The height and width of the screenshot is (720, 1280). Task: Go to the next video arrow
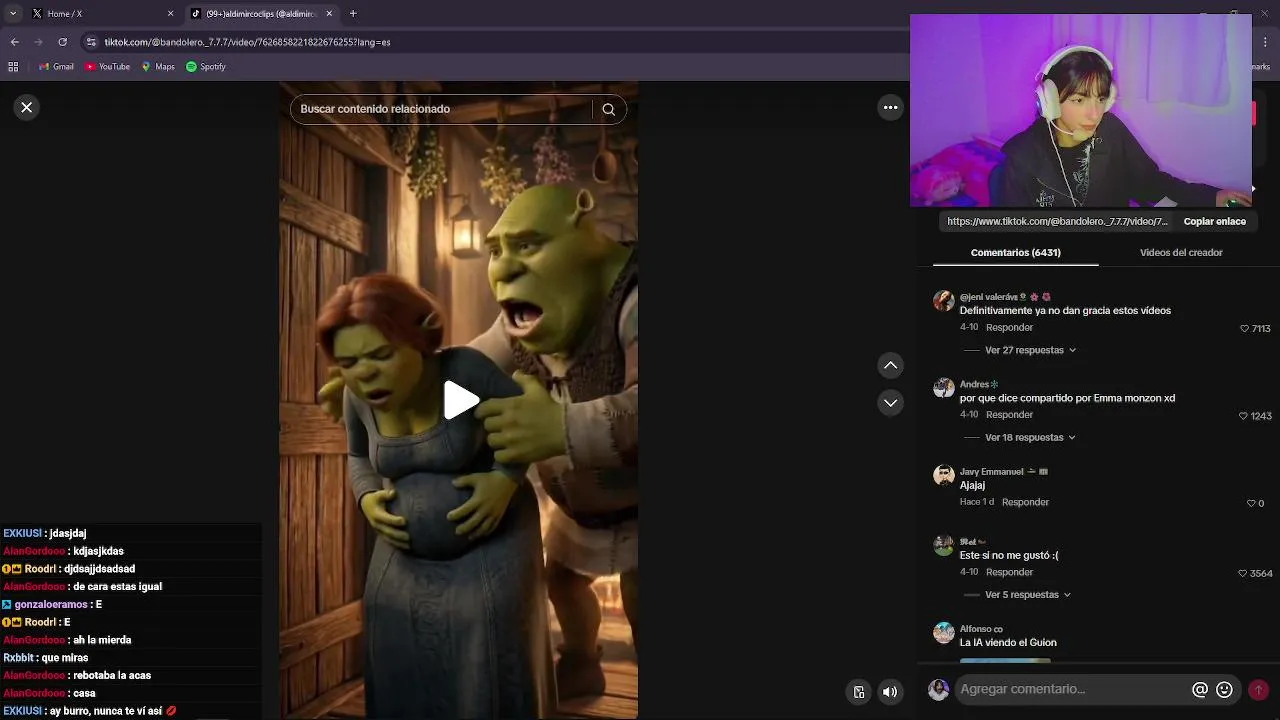pos(890,403)
